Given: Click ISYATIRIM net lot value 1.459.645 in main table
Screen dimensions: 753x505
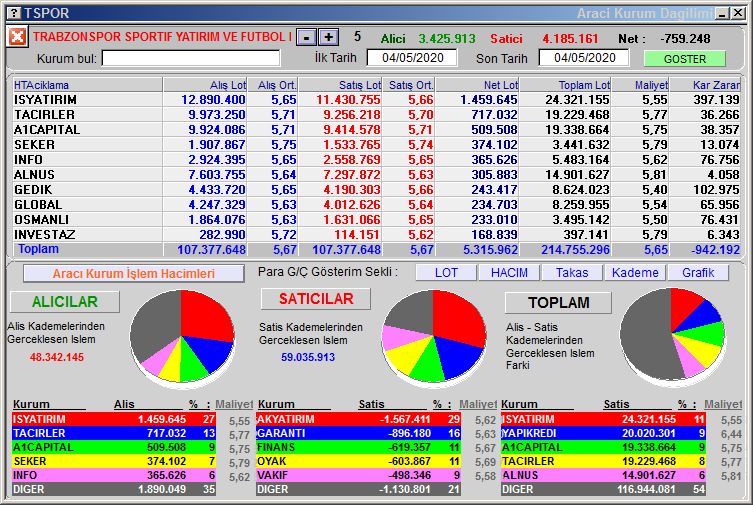Looking at the screenshot, I should point(489,99).
